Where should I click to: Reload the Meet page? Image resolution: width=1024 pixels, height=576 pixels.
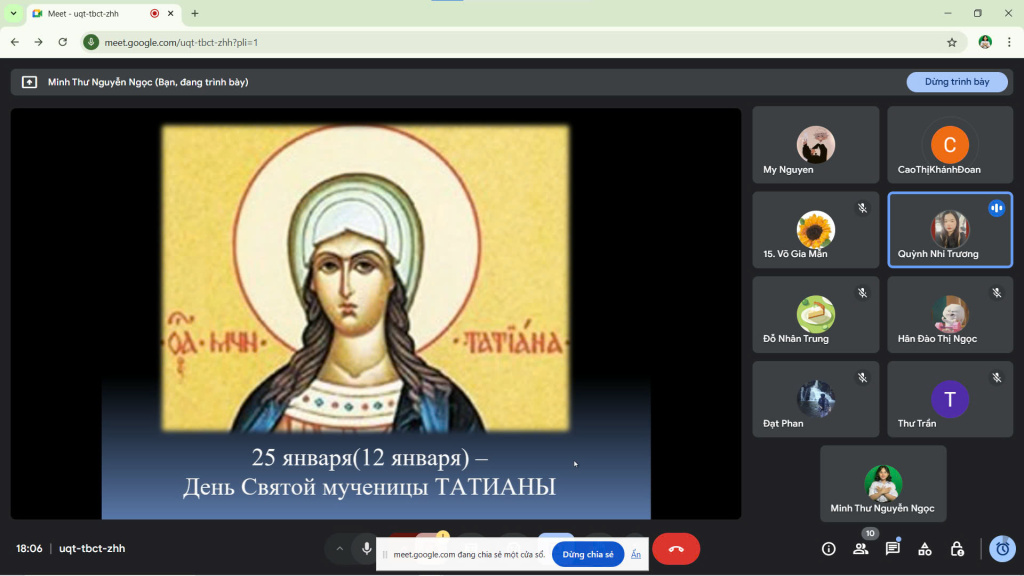(63, 42)
